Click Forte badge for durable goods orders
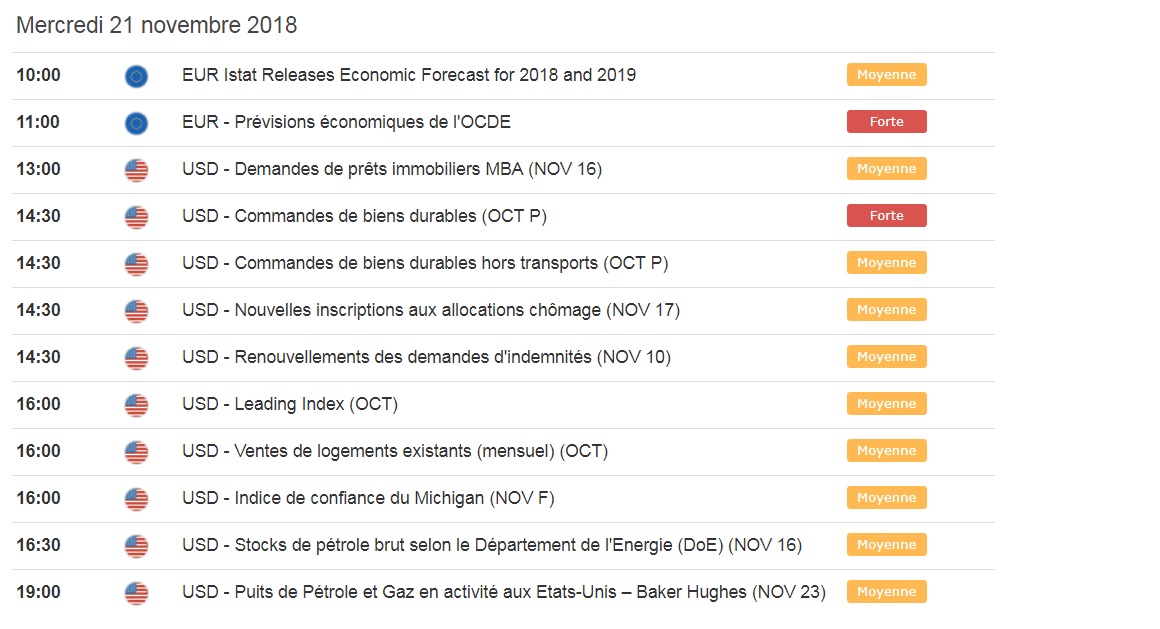Screen dimensions: 1160x629 click(886, 216)
